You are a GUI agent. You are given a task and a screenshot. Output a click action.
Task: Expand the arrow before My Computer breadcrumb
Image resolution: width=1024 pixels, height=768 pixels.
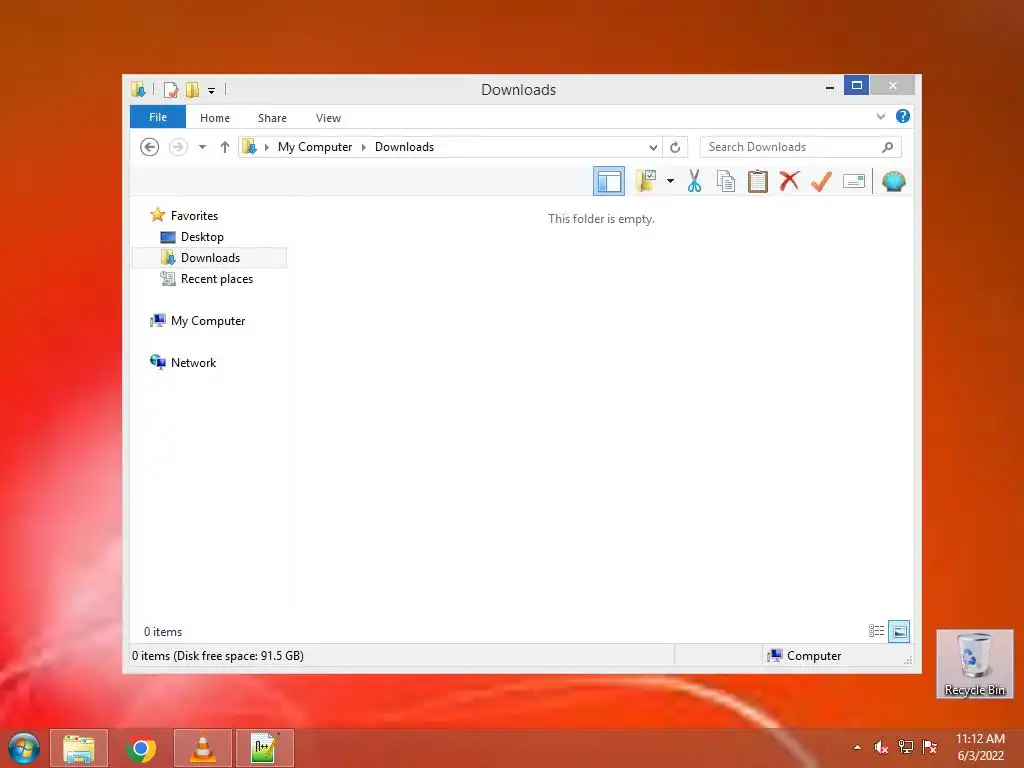pyautogui.click(x=266, y=147)
